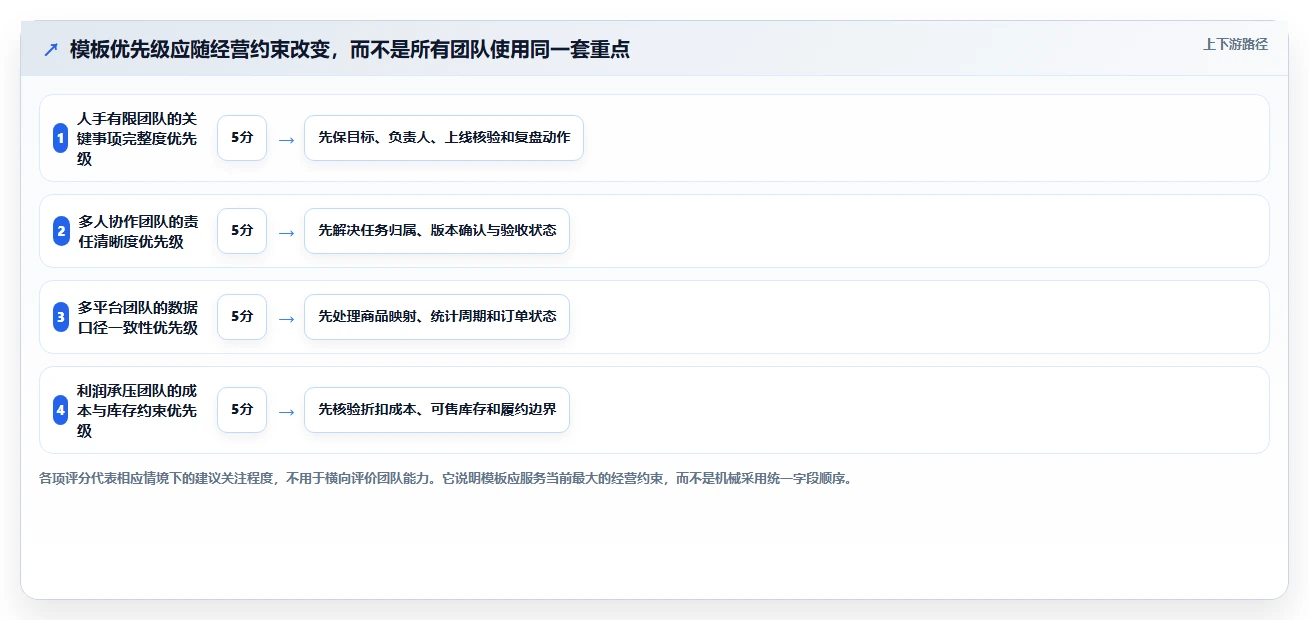Click the footnote starting with 各项评分代表相应情境下
Viewport: 1309px width, 620px height.
tap(446, 478)
